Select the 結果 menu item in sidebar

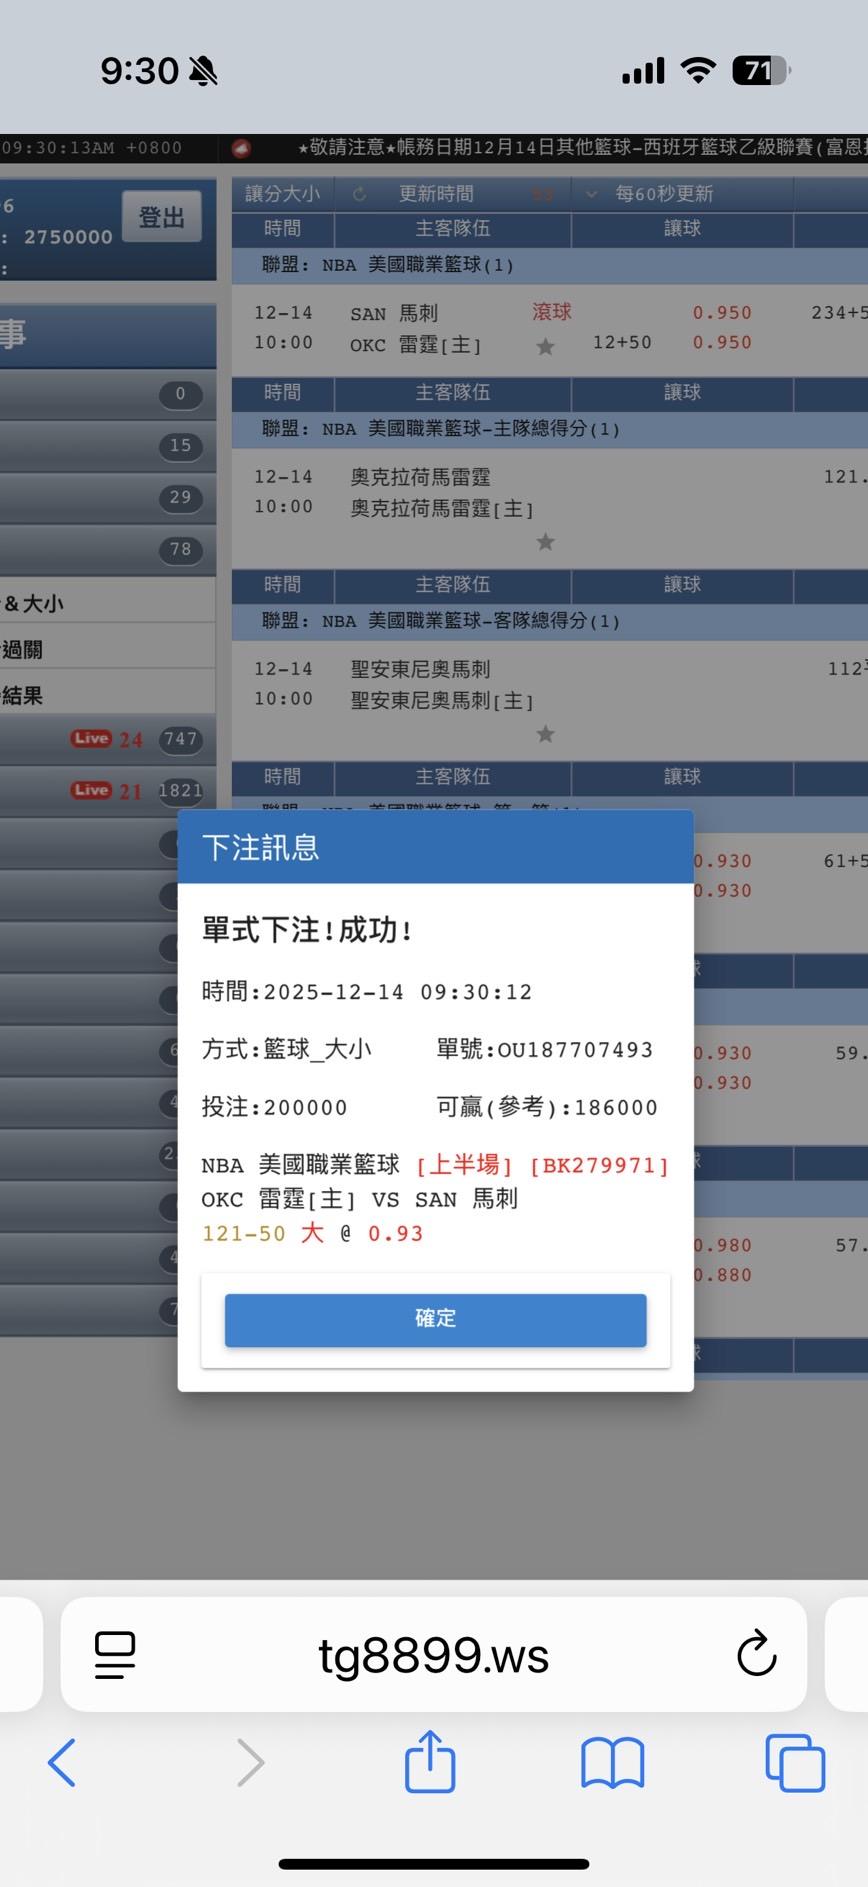tap(22, 696)
